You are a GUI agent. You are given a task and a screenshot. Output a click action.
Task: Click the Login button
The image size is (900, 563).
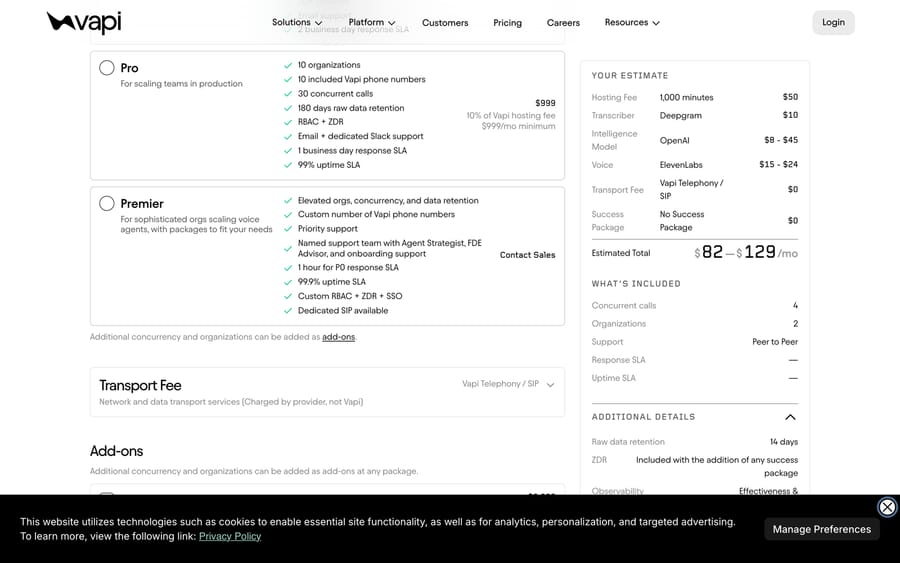(833, 22)
